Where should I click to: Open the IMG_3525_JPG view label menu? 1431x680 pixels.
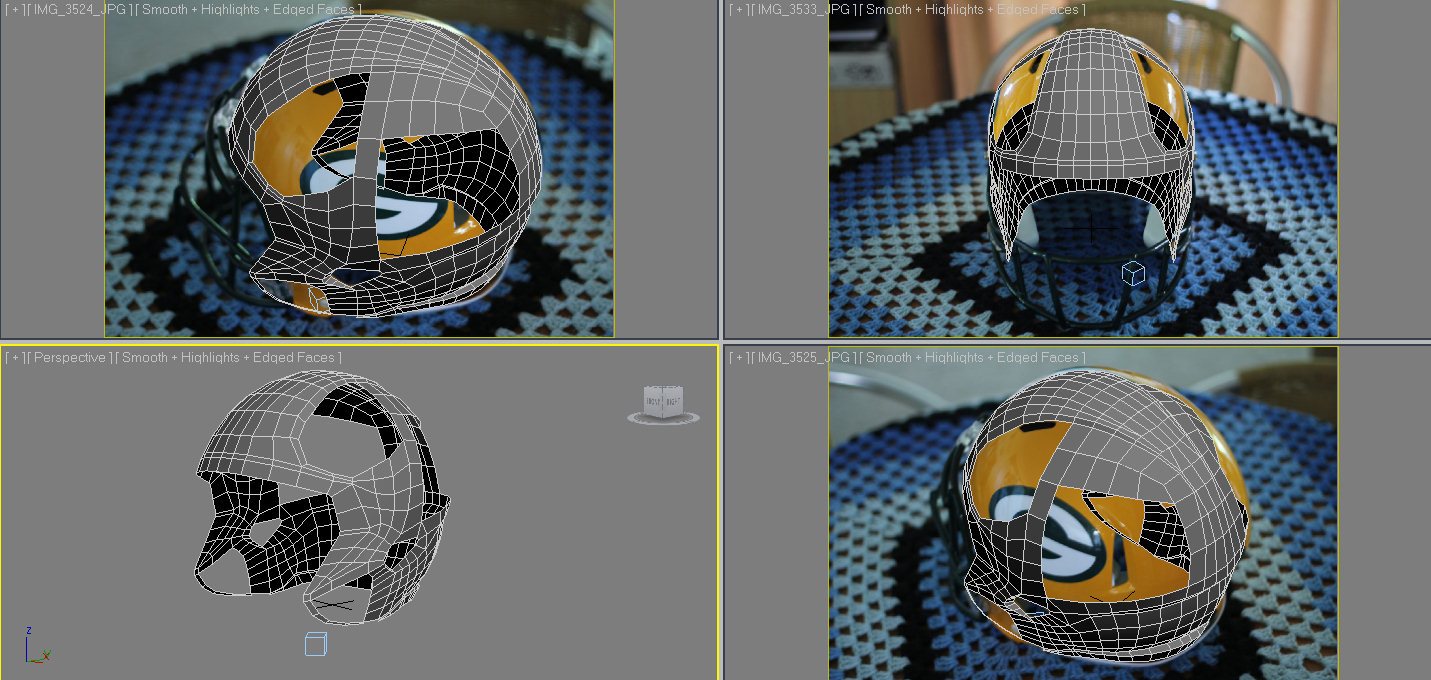click(x=805, y=357)
